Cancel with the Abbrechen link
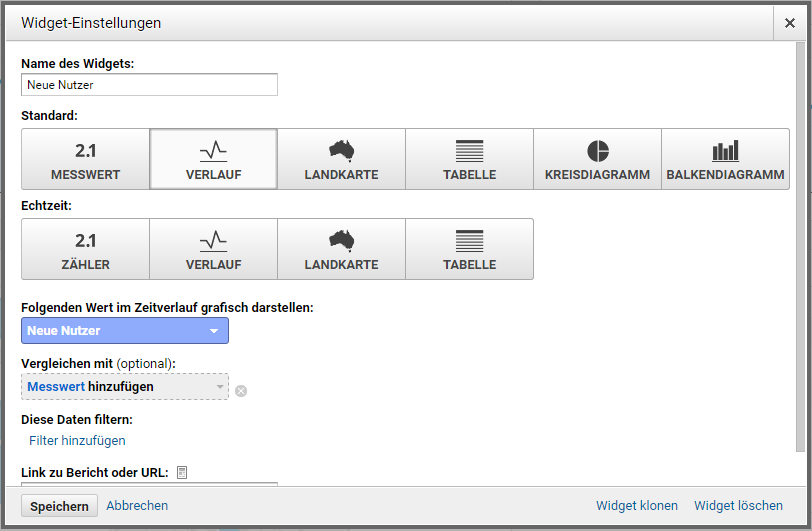Viewport: 812px width, 531px height. click(137, 506)
